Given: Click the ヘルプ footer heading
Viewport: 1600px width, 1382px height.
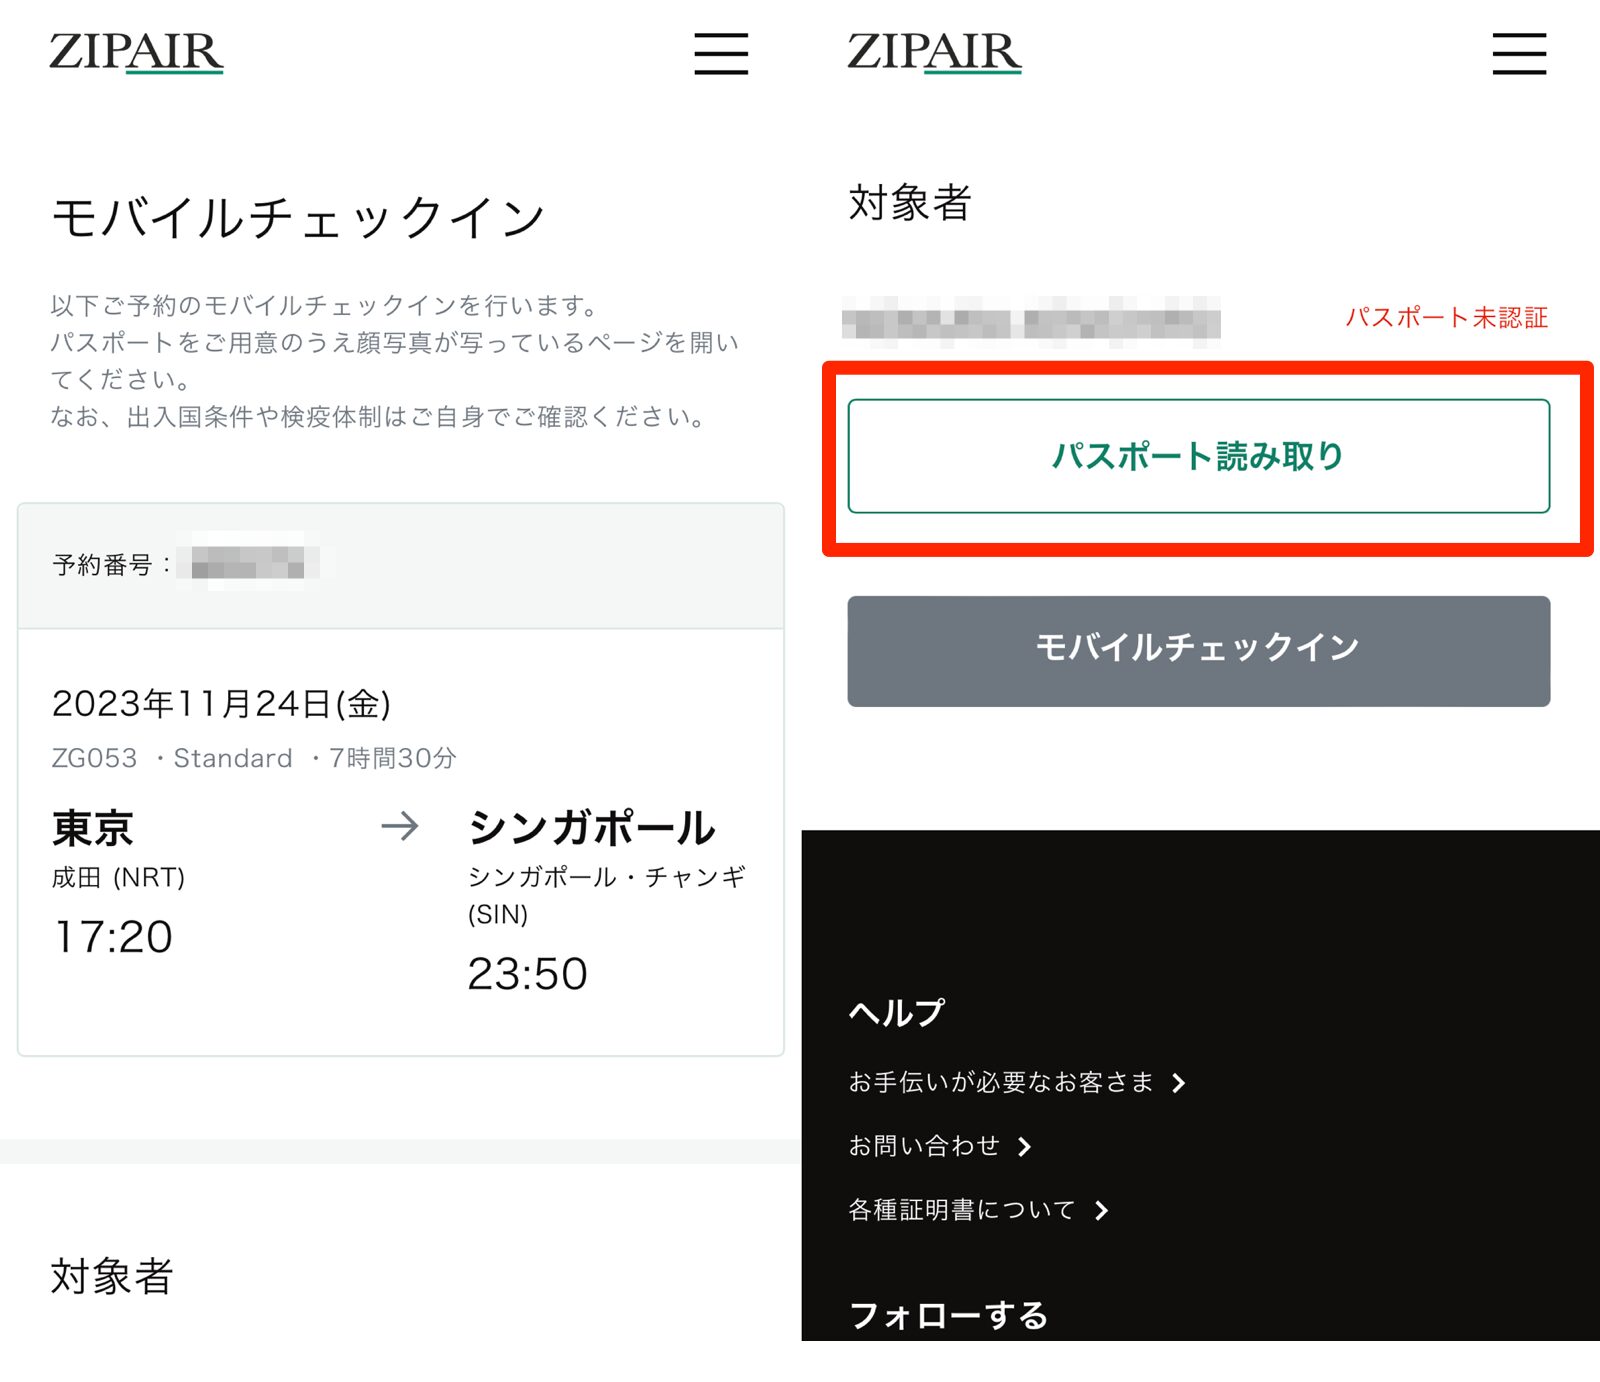Looking at the screenshot, I should coord(896,1012).
